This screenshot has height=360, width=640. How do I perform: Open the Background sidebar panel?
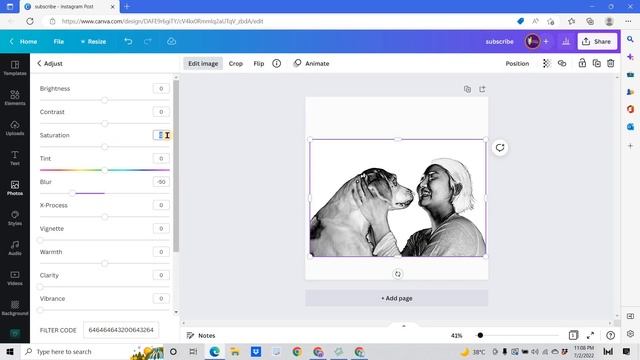(x=15, y=308)
